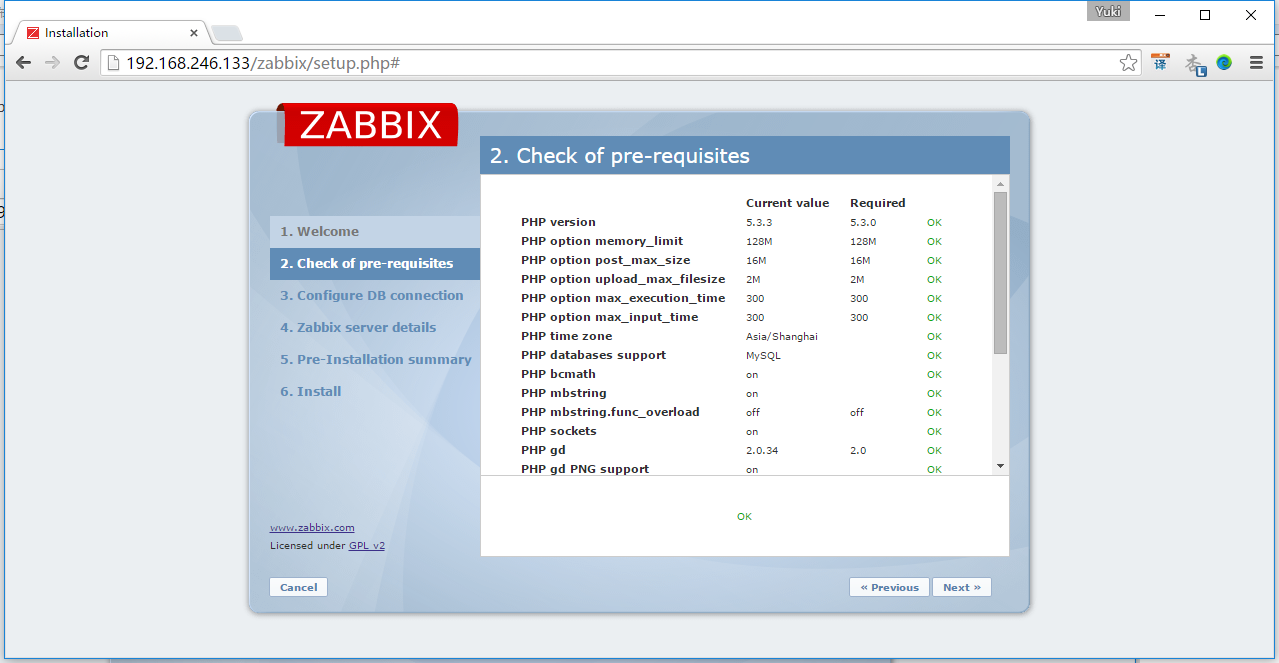1279x663 pixels.
Task: Click the 'PHP mbstring.func_overload' label
Action: pos(610,412)
